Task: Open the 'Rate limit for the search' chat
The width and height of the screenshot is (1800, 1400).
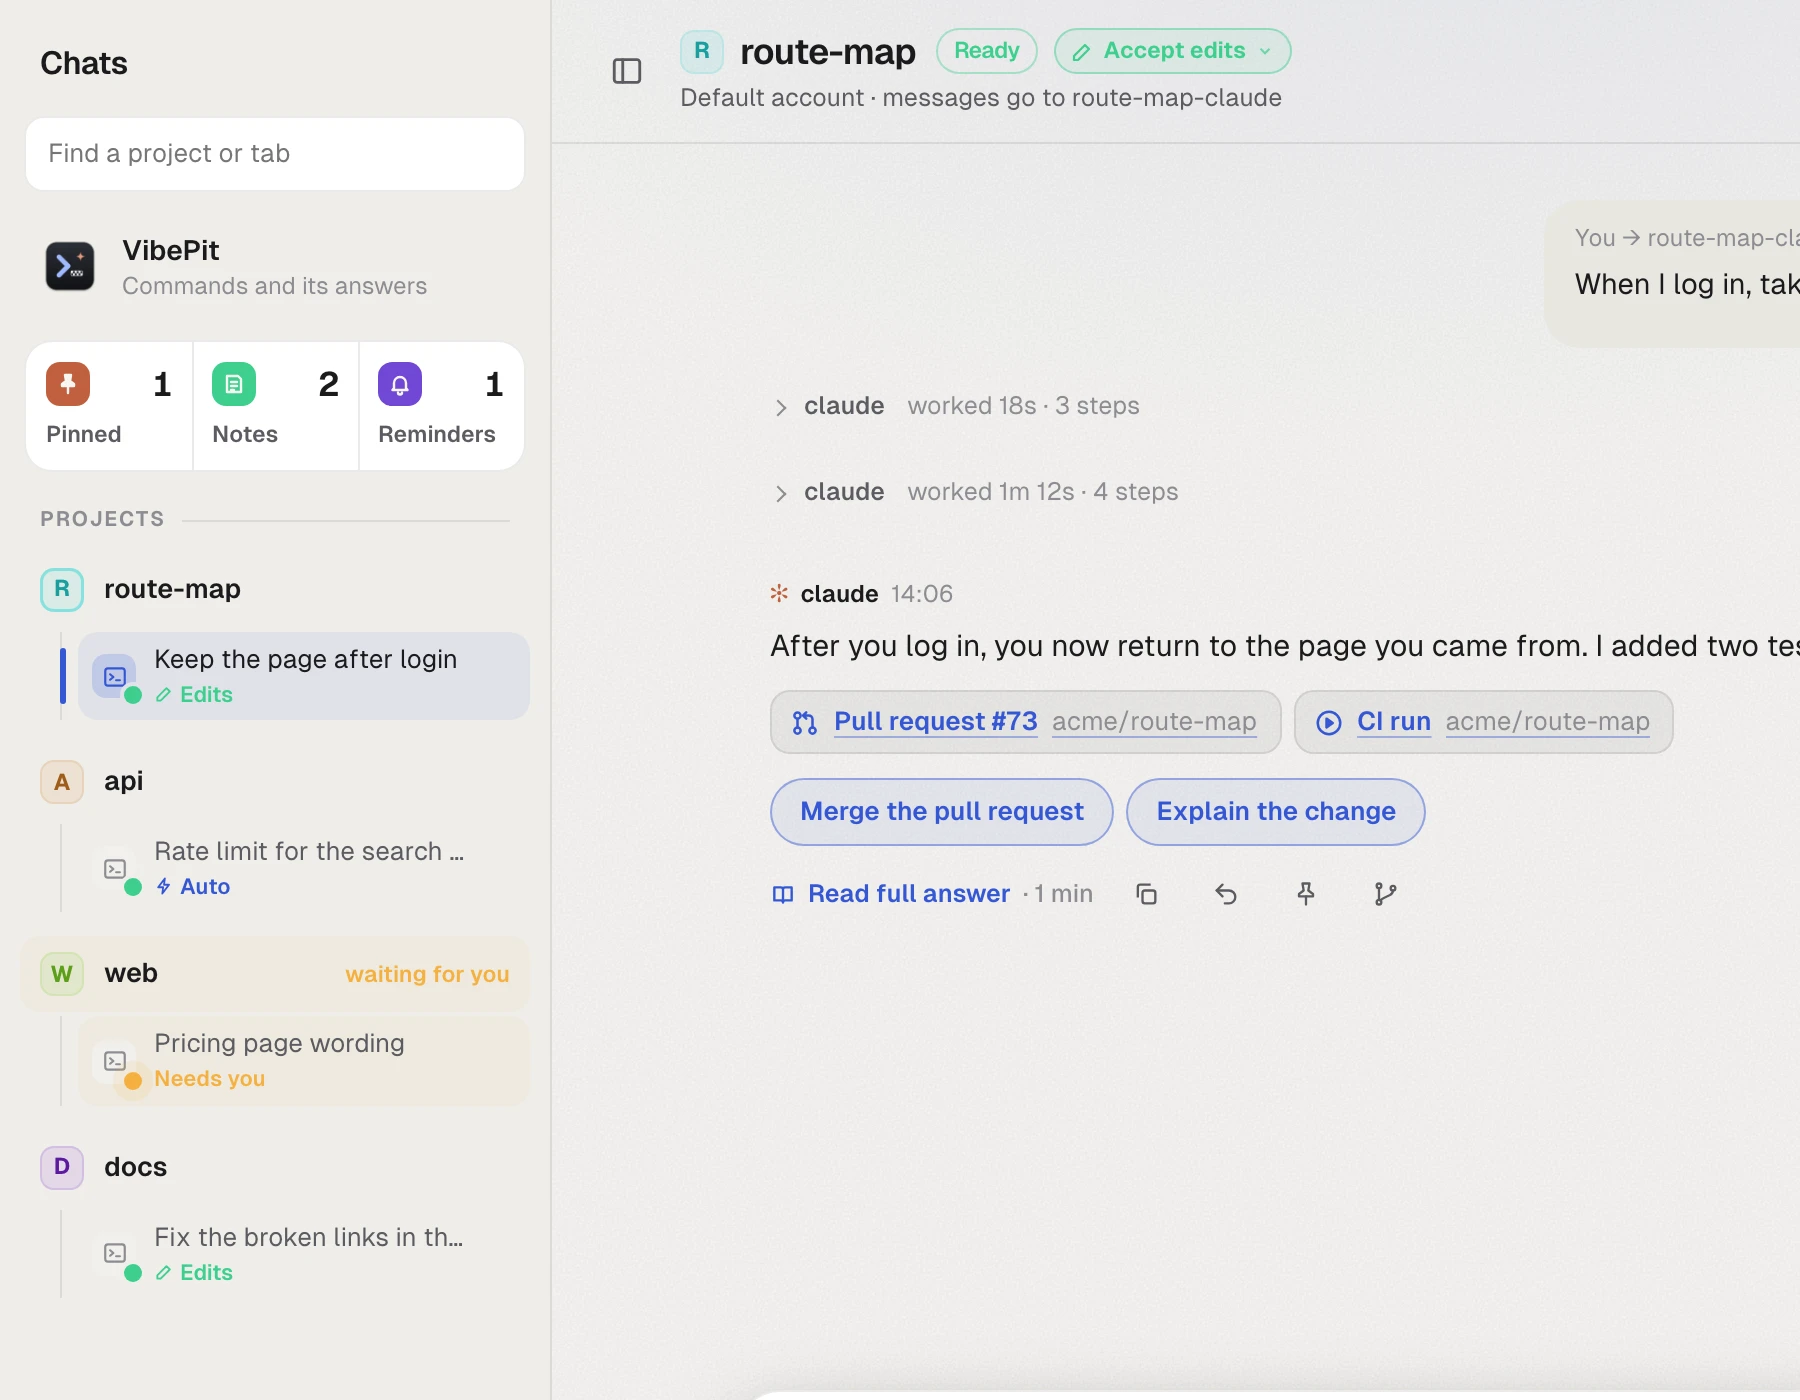Action: [x=304, y=868]
